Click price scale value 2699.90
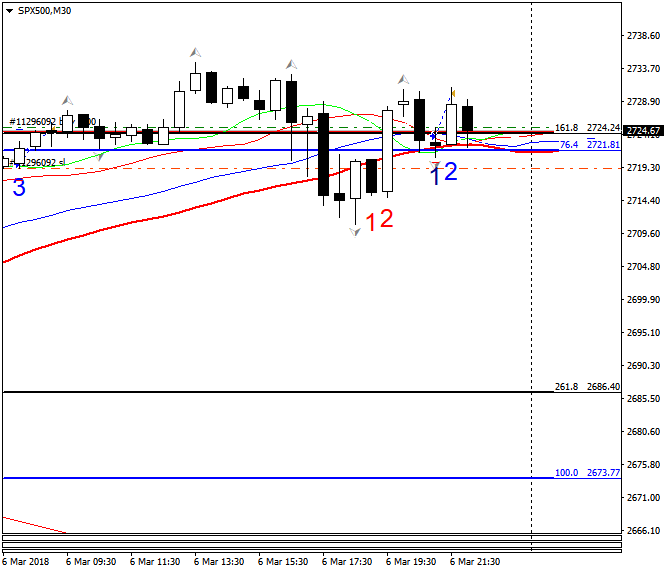This screenshot has width=664, height=573. click(x=643, y=300)
